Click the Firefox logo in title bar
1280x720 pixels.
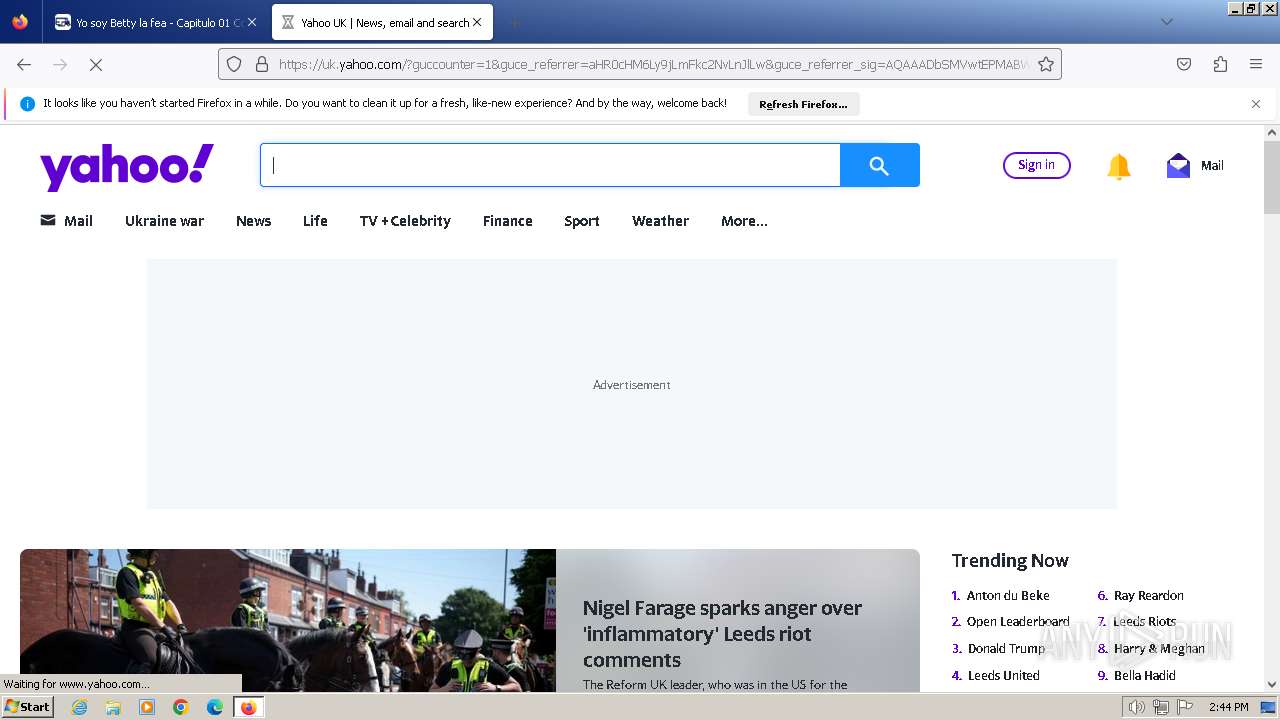(x=20, y=22)
